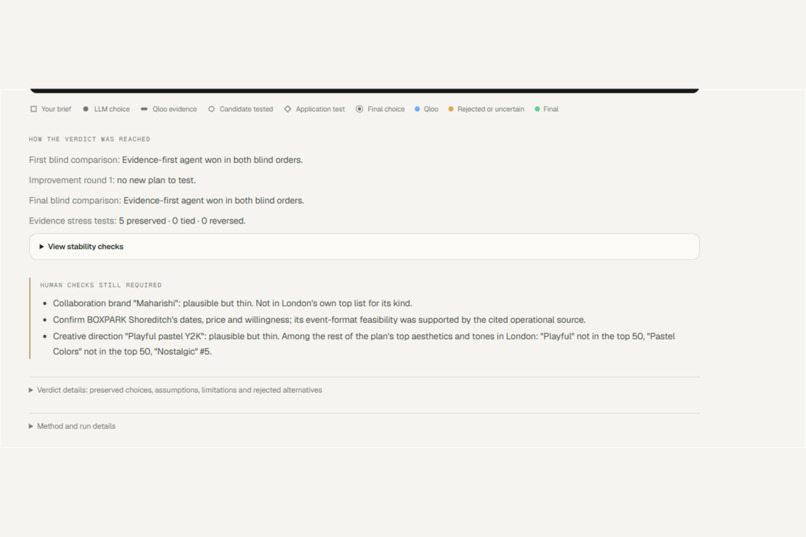
Task: Click the Collaboration brand "Maharishi" bullet
Action: pyautogui.click(x=232, y=303)
